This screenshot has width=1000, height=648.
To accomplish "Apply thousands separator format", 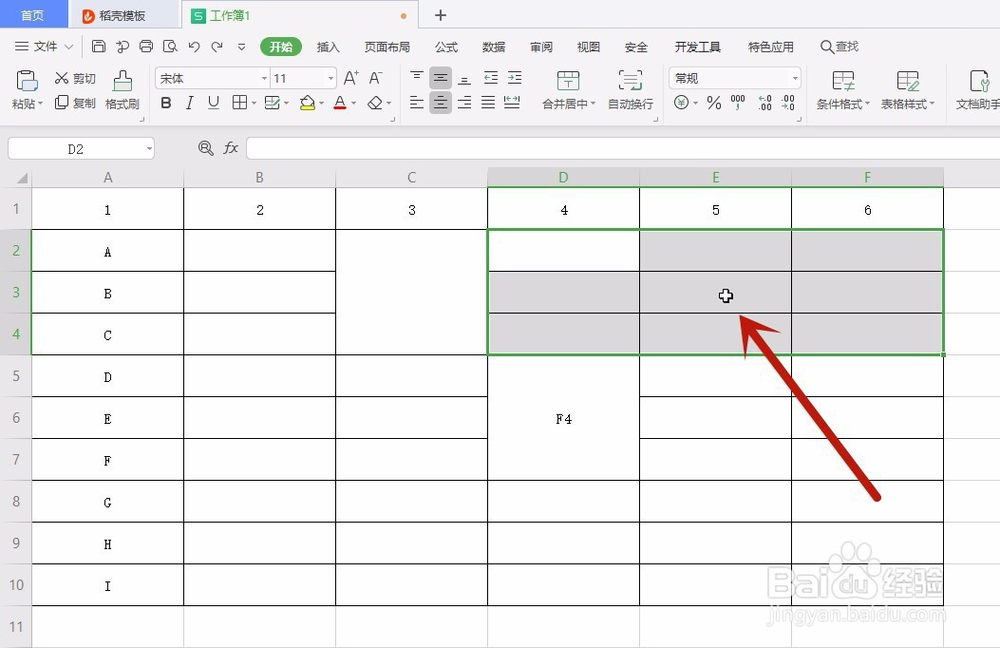I will pos(738,102).
